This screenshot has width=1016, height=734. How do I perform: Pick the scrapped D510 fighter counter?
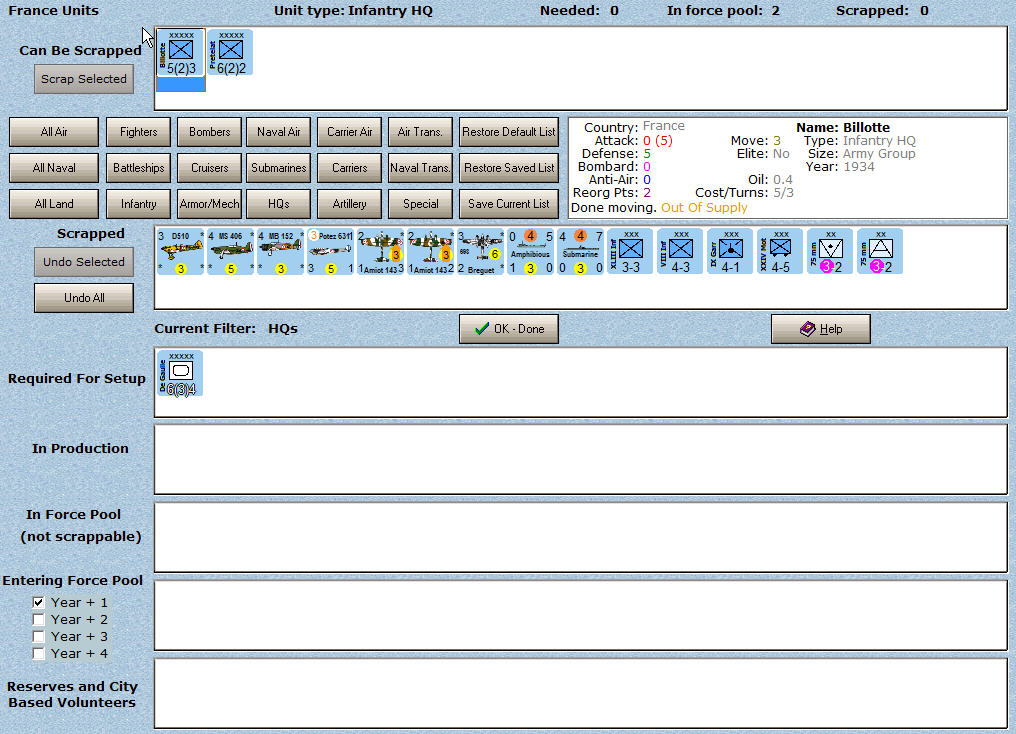point(181,251)
